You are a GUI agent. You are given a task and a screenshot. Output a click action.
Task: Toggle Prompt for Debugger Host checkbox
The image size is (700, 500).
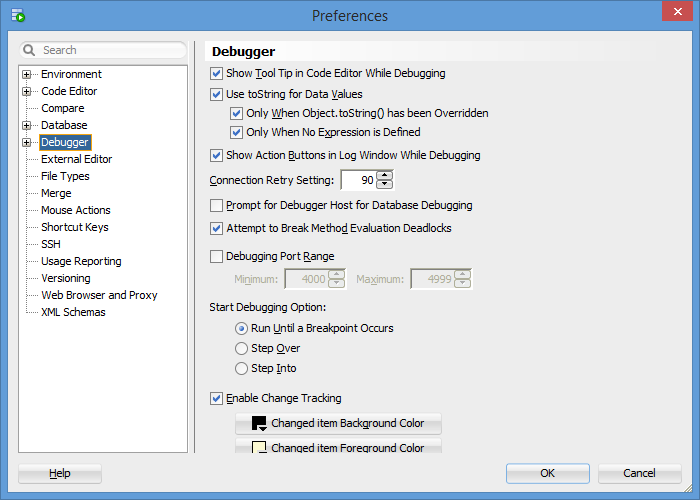coord(217,205)
